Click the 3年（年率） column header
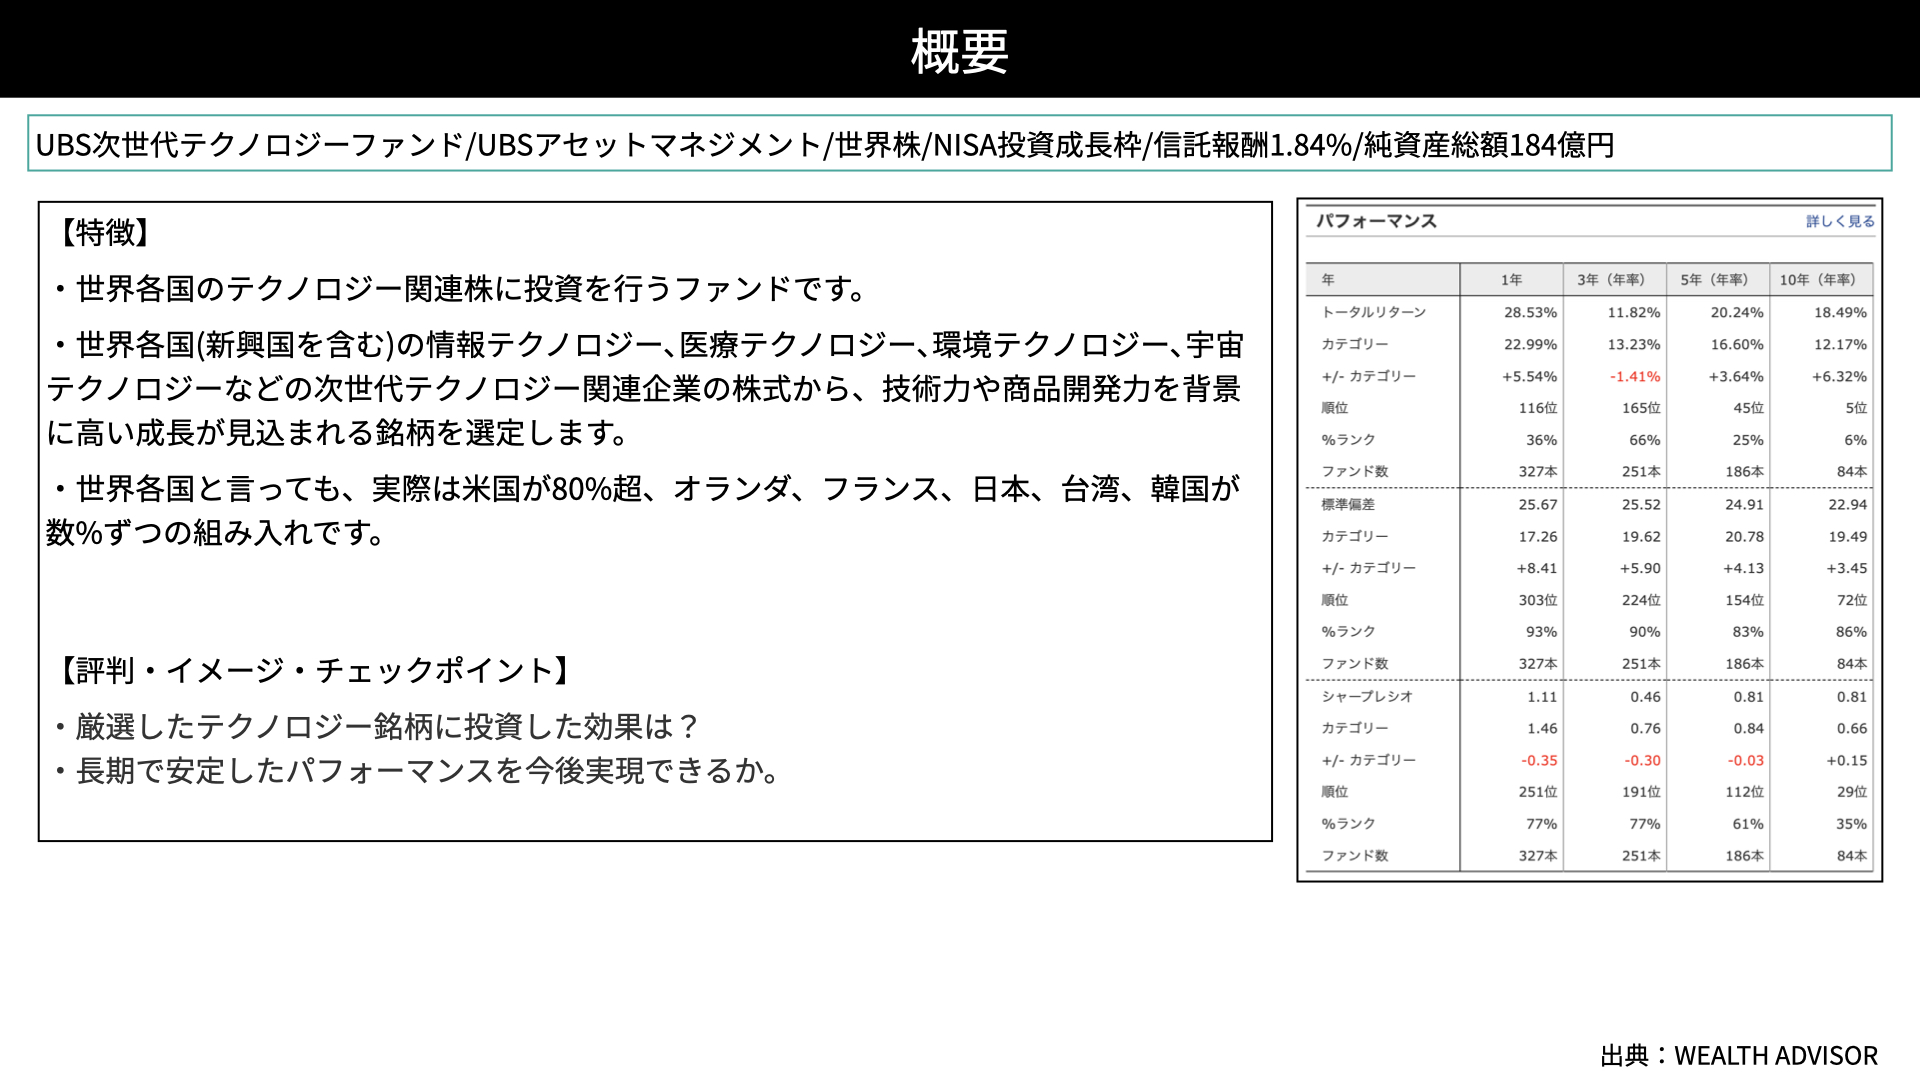The width and height of the screenshot is (1920, 1080). pyautogui.click(x=1613, y=280)
